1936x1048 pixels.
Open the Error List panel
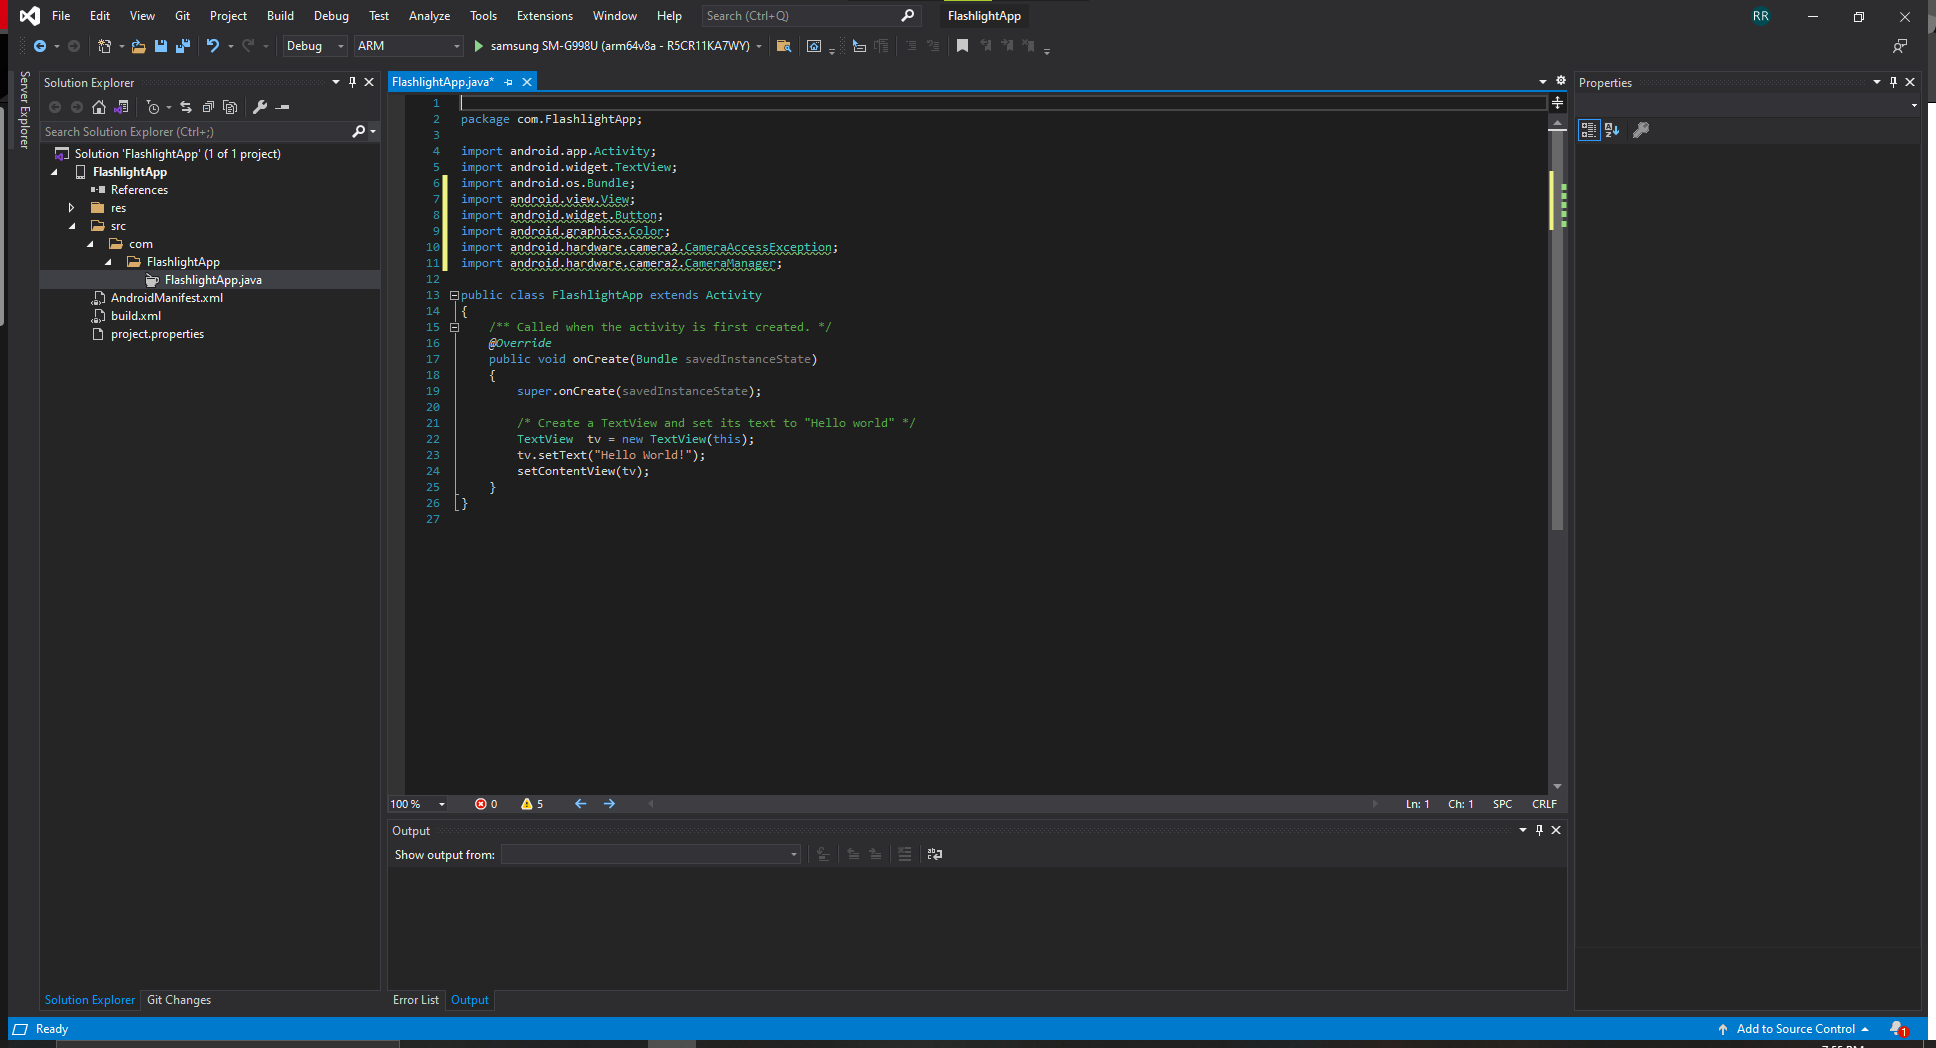coord(416,999)
